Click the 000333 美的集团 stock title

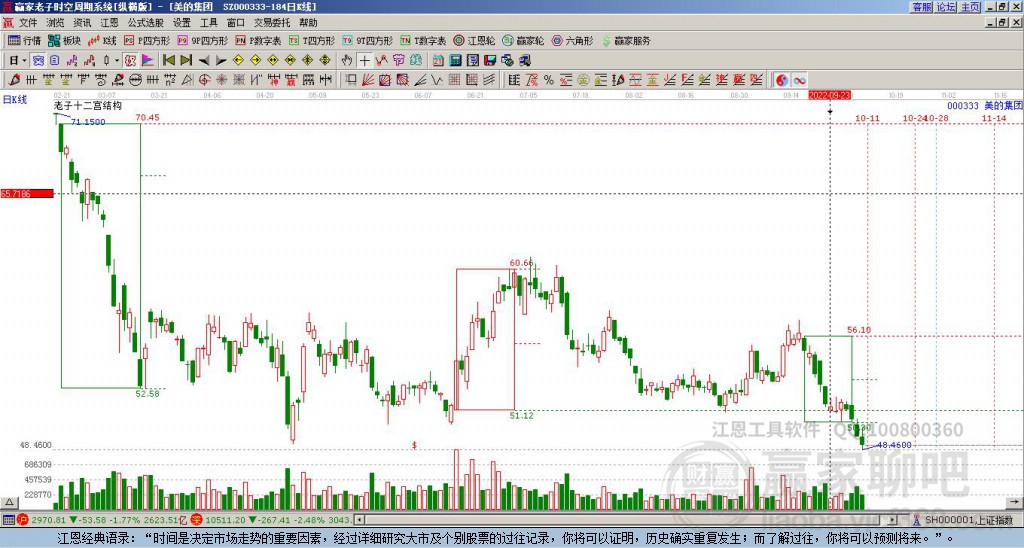pyautogui.click(x=985, y=105)
